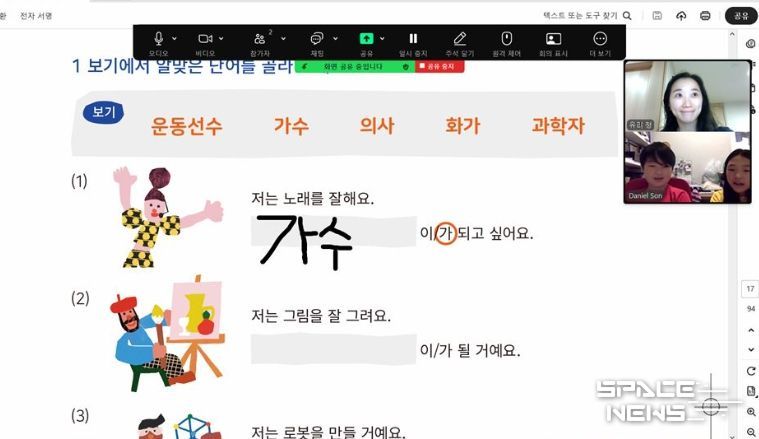
Task: Close annotation with the pencil icon
Action: [x=460, y=38]
